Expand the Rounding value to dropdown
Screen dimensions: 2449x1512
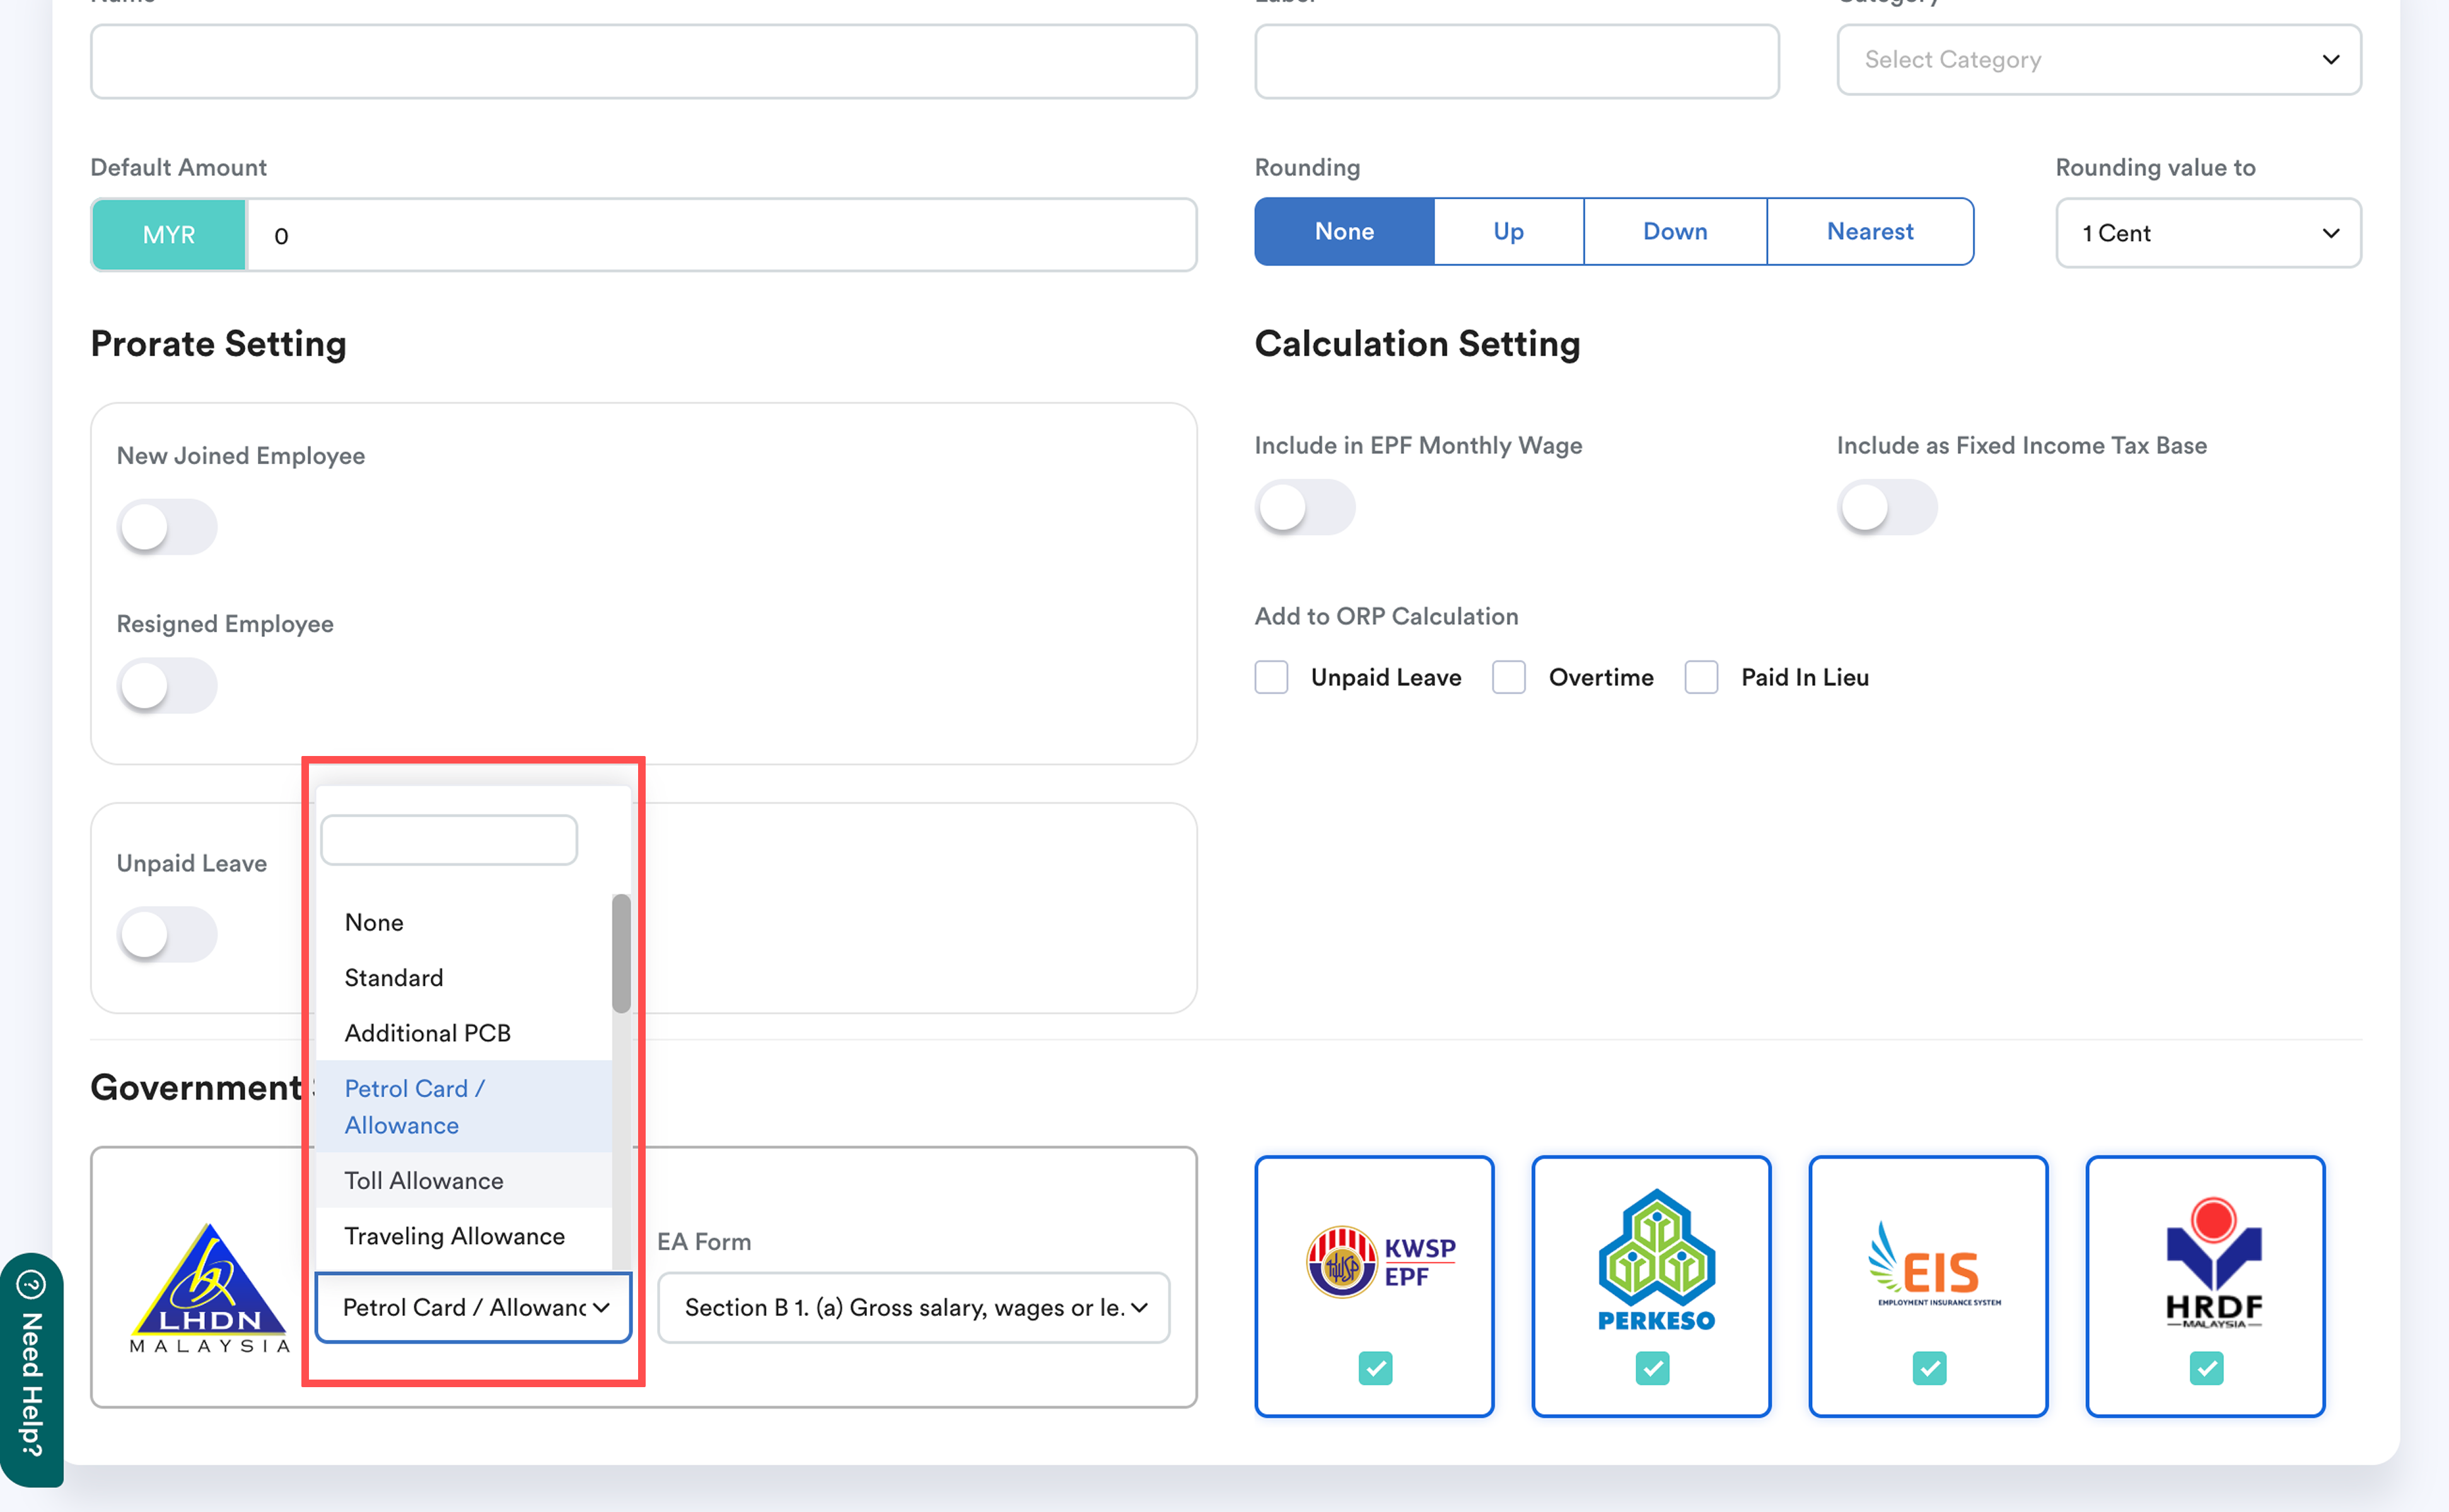coord(2207,233)
